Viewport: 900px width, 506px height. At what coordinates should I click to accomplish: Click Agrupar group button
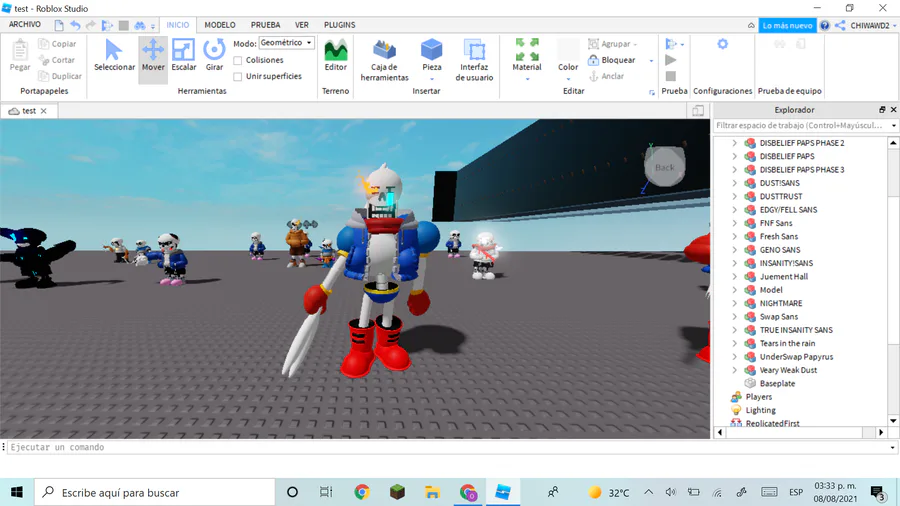613,44
